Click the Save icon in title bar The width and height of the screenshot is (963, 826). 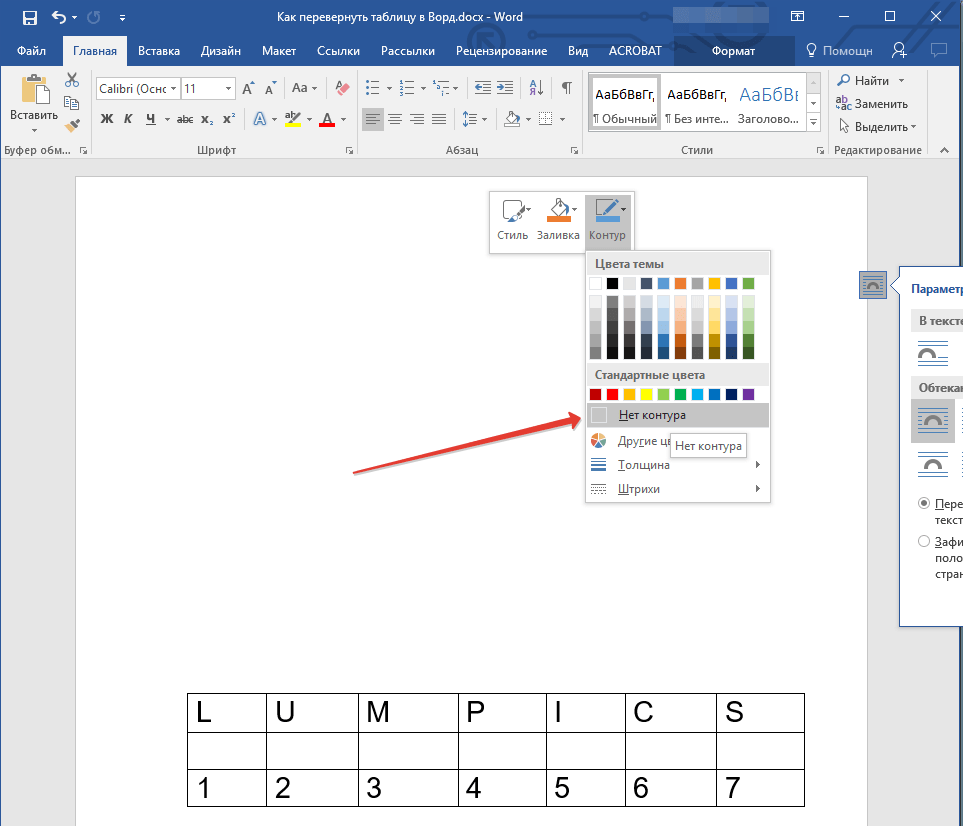[30, 17]
